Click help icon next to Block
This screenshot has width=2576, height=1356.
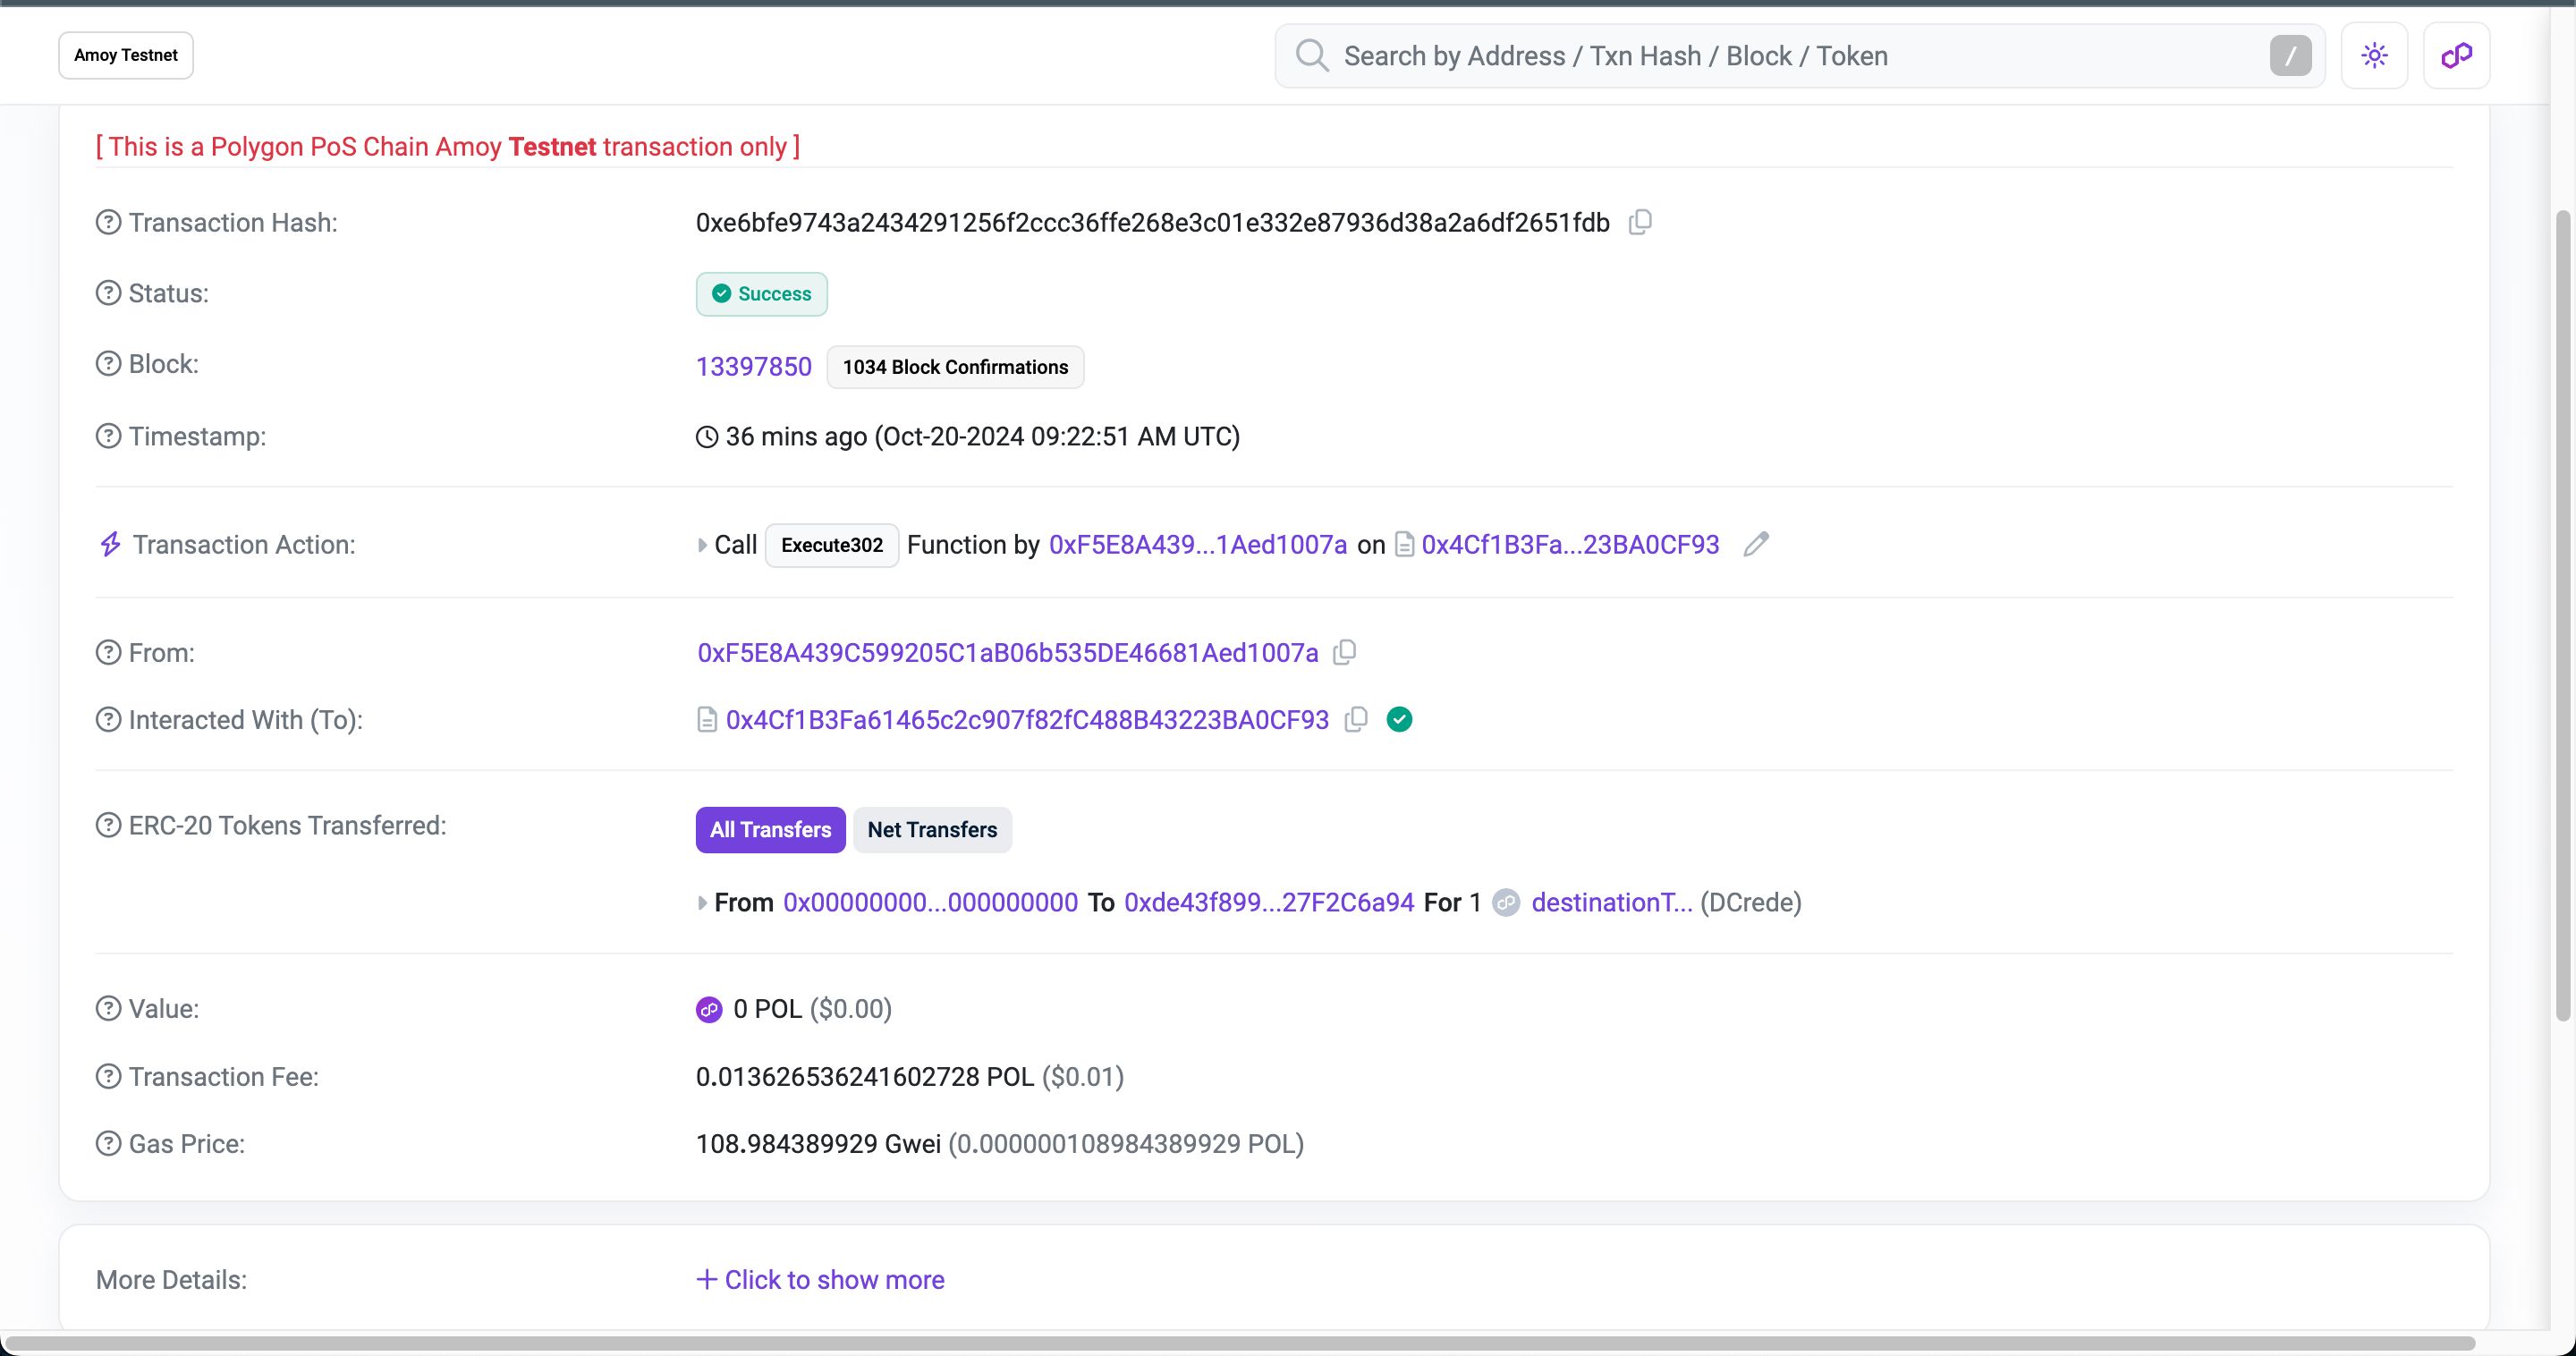click(108, 363)
